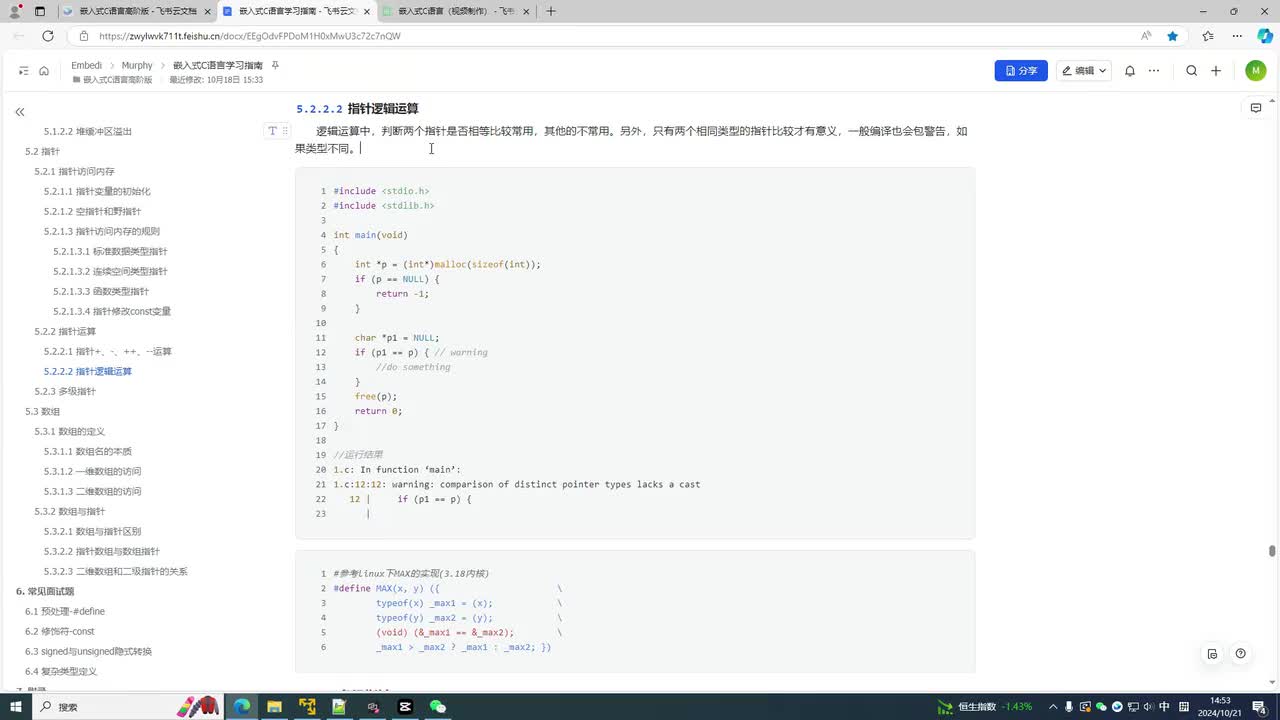The image size is (1280, 720).
Task: Open volume control speaker icon in tray
Action: point(1149,707)
